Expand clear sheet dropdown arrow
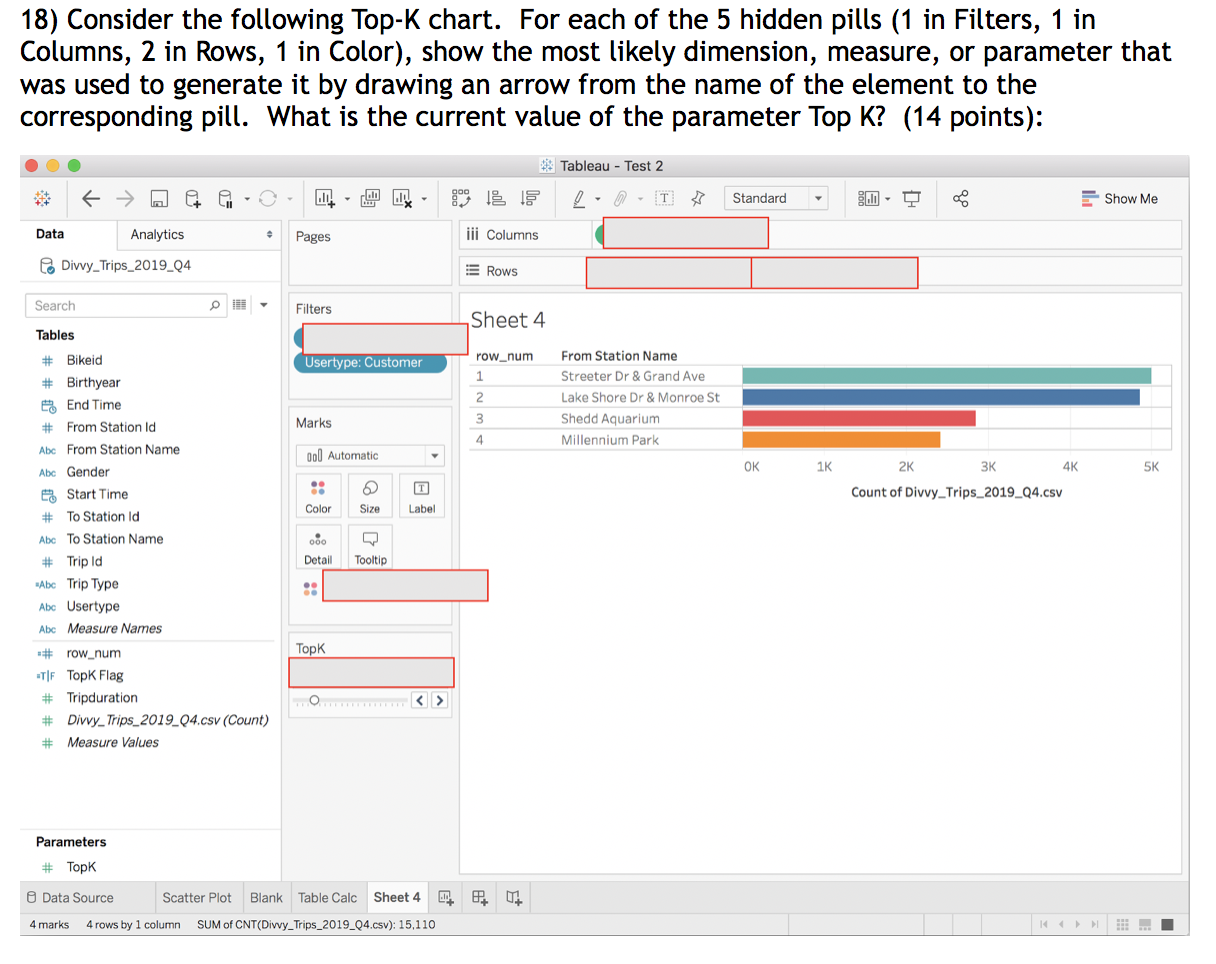 point(424,199)
